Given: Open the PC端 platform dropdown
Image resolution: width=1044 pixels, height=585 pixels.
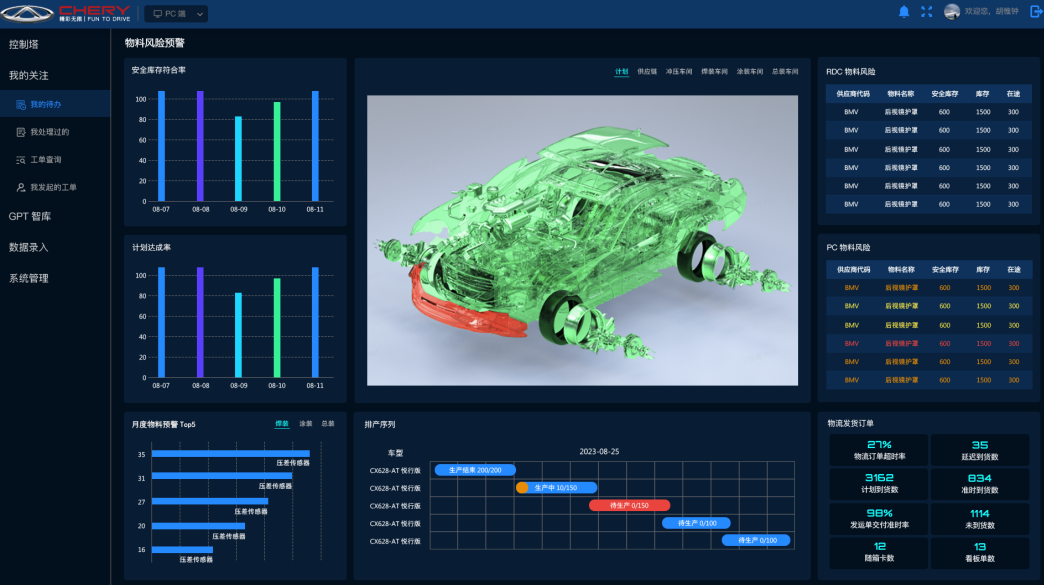Looking at the screenshot, I should point(176,14).
